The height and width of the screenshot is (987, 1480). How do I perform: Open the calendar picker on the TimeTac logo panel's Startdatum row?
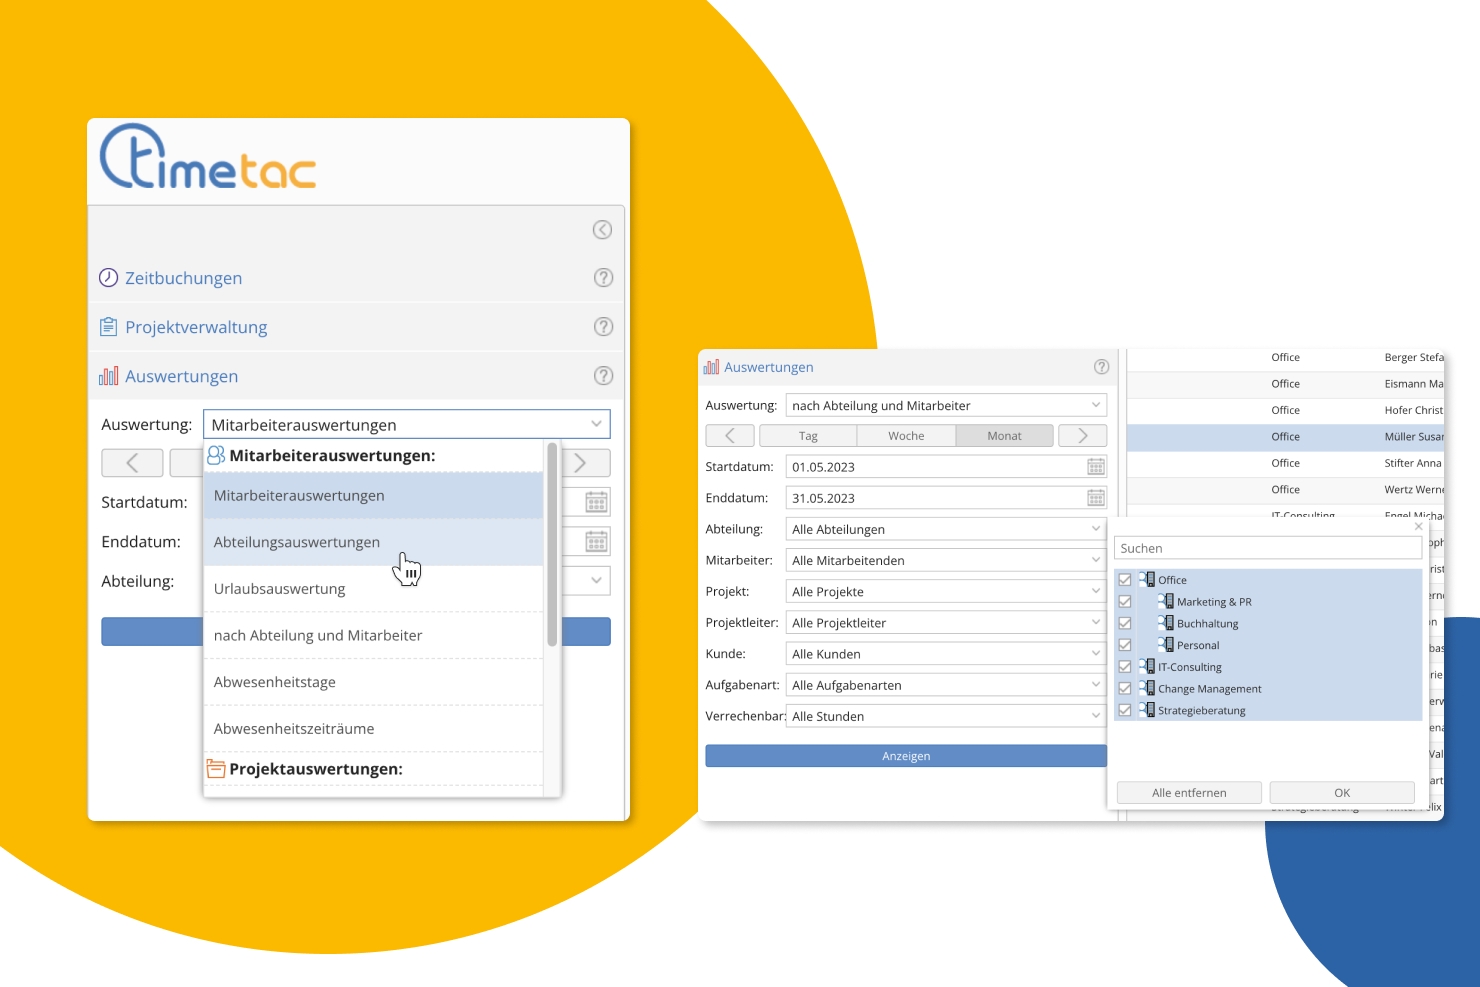pos(596,502)
